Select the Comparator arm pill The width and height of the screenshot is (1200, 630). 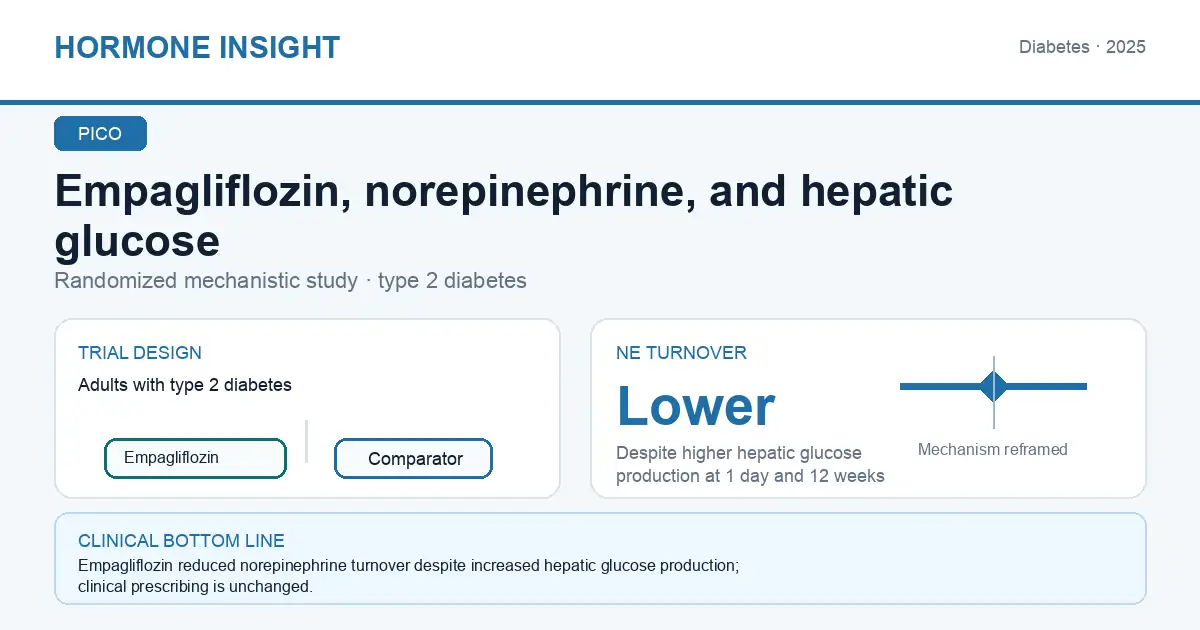(413, 459)
